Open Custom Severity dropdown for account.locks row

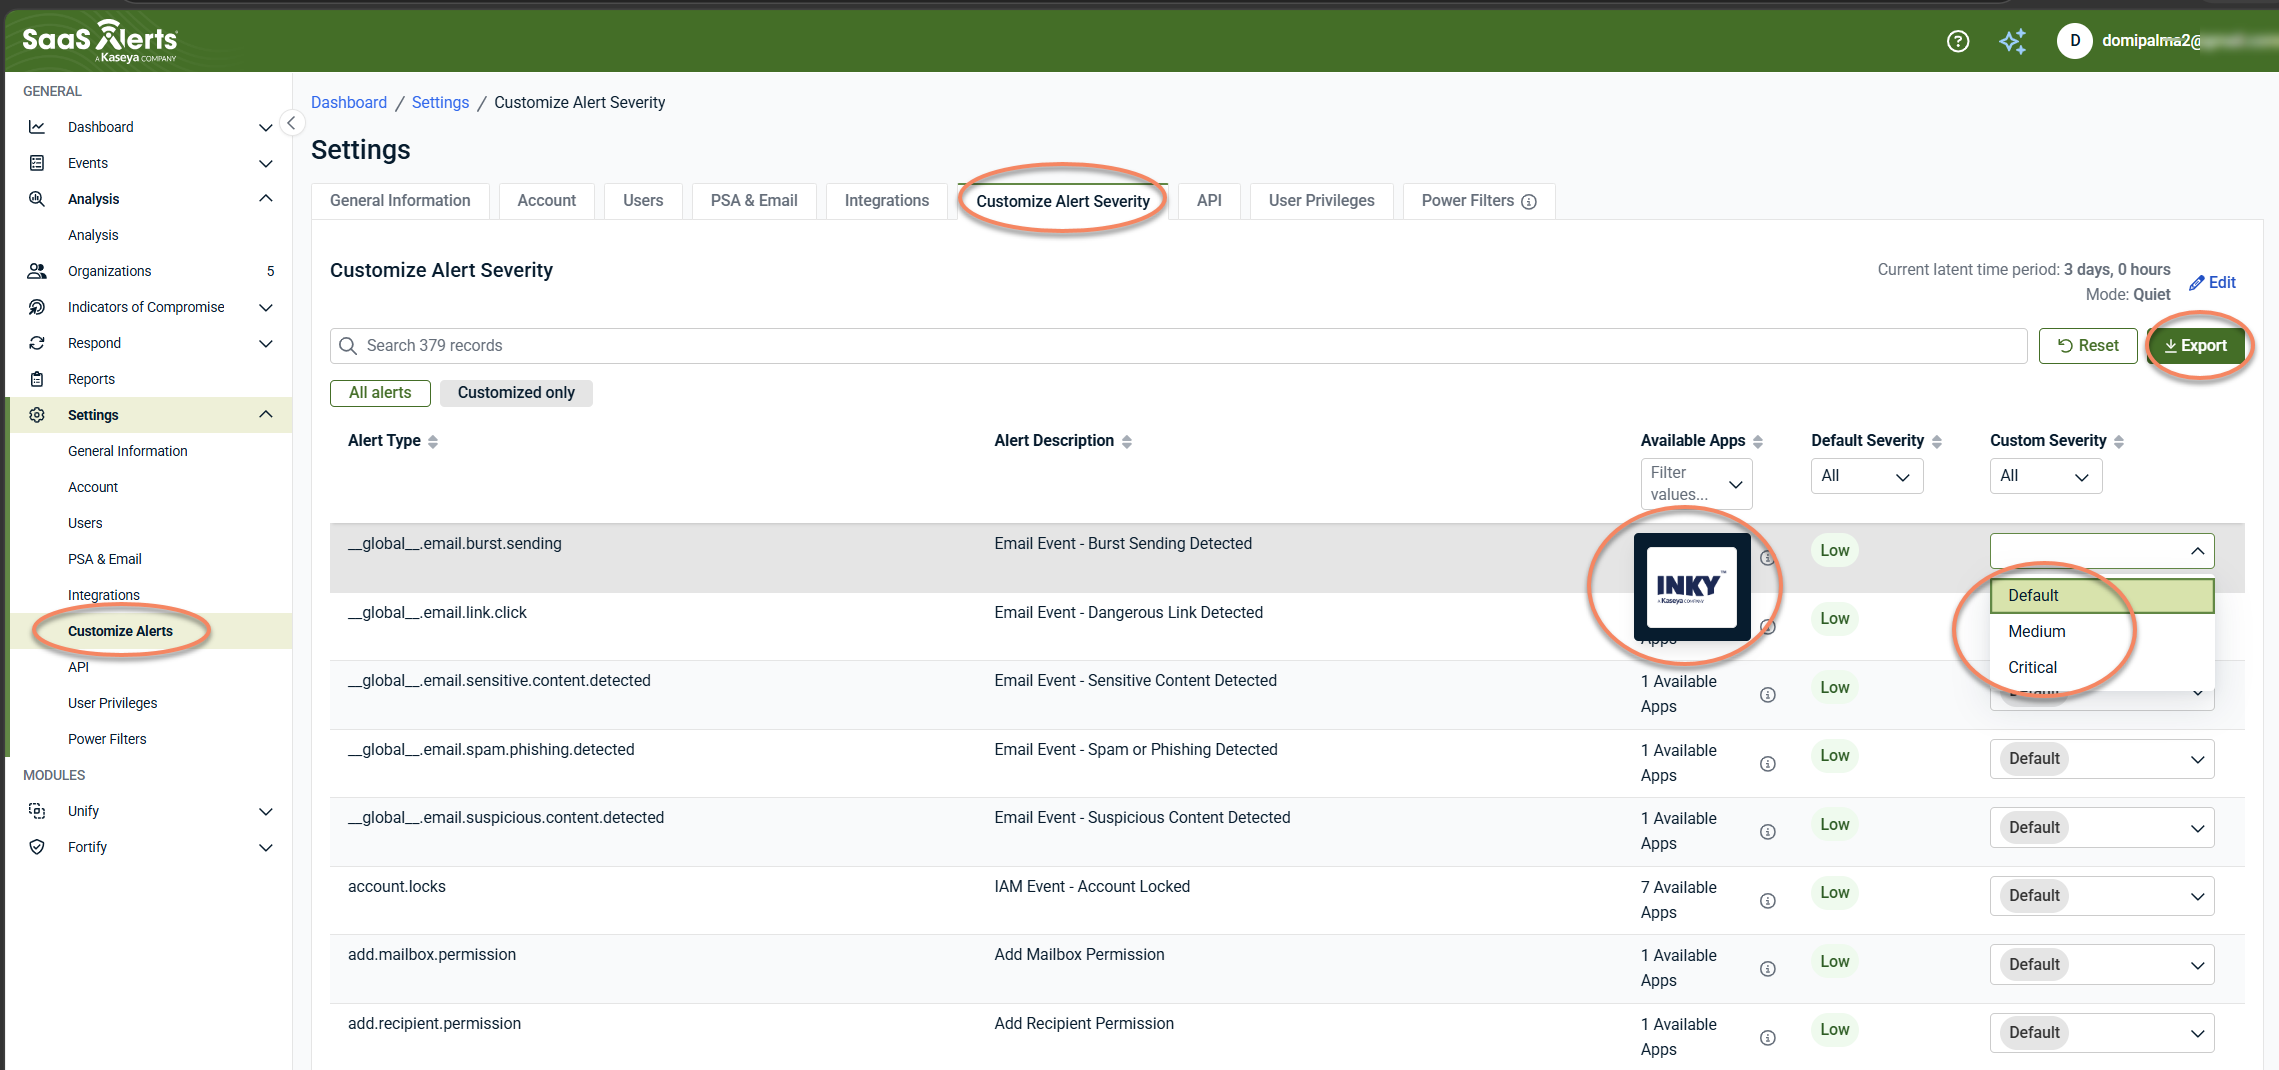point(2102,896)
